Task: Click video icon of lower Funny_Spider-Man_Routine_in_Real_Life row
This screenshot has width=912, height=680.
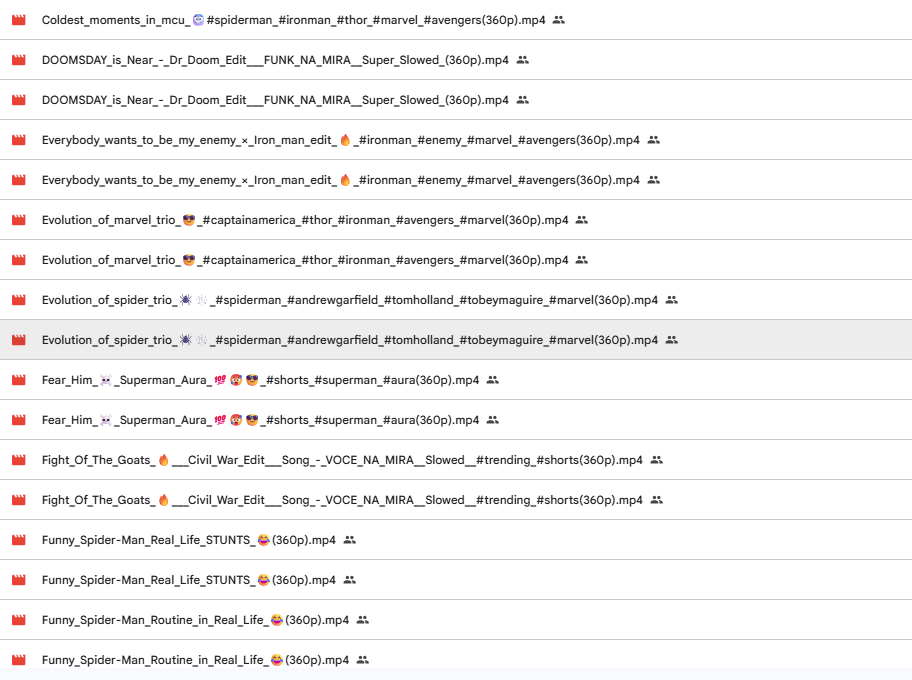Action: (x=19, y=660)
